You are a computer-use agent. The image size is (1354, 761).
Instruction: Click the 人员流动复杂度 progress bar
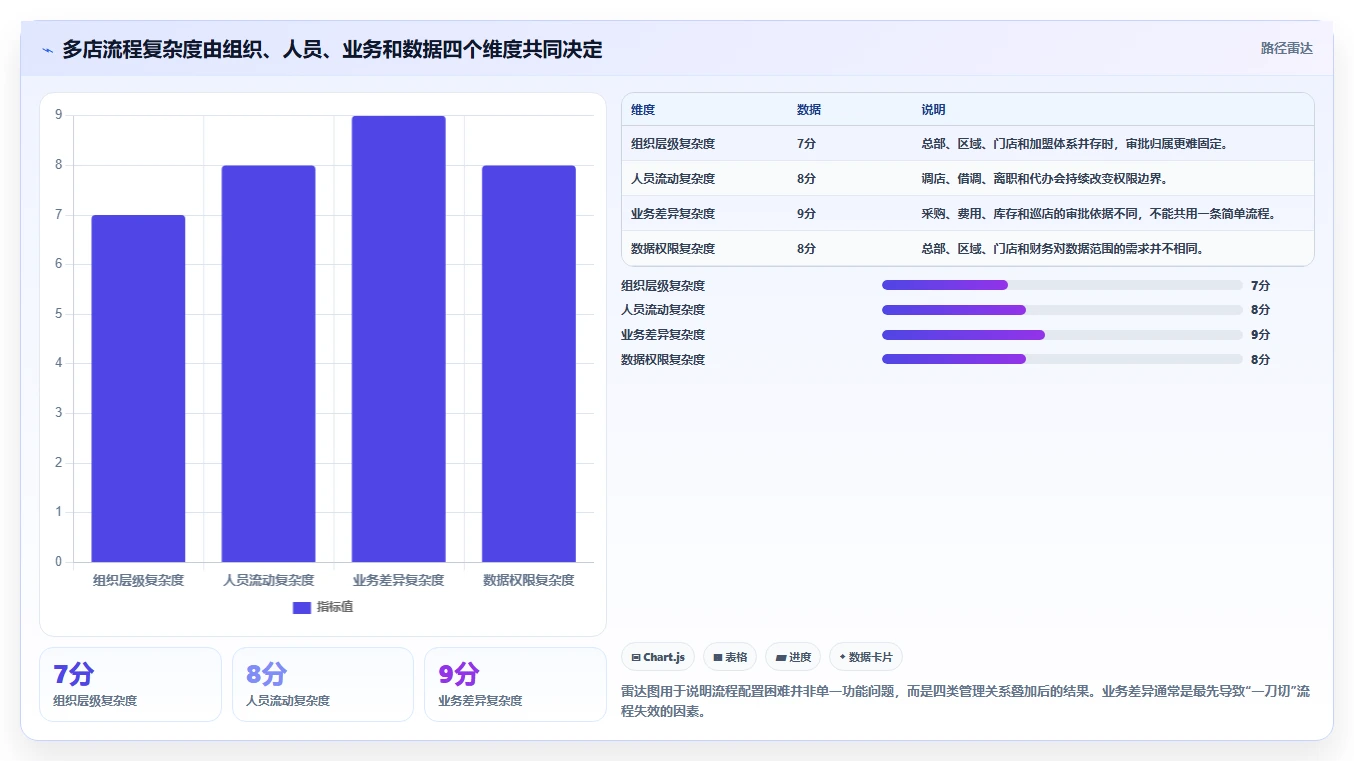pyautogui.click(x=1062, y=310)
